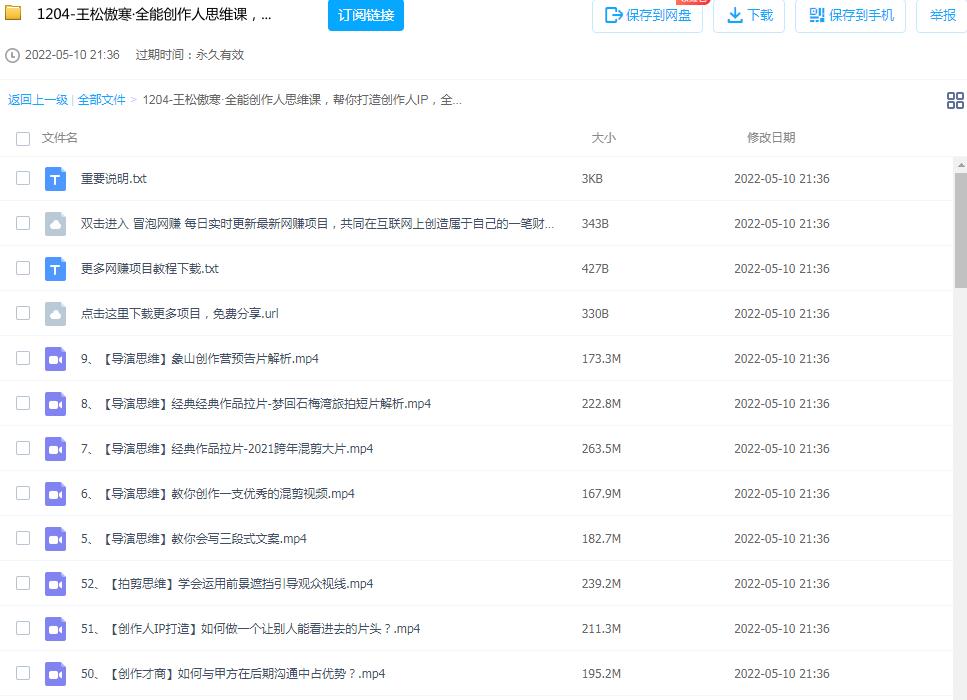The image size is (967, 700).
Task: Open 8、经典作品拉片-梦回石梅湾旅拍短片解析.mp4
Action: [256, 404]
